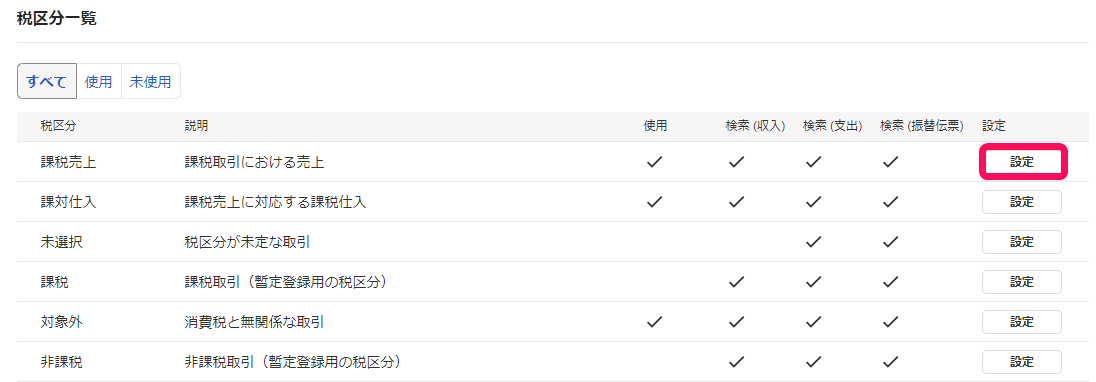Image resolution: width=1096 pixels, height=382 pixels.
Task: Switch to the 使用 filter tab
Action: [x=99, y=82]
